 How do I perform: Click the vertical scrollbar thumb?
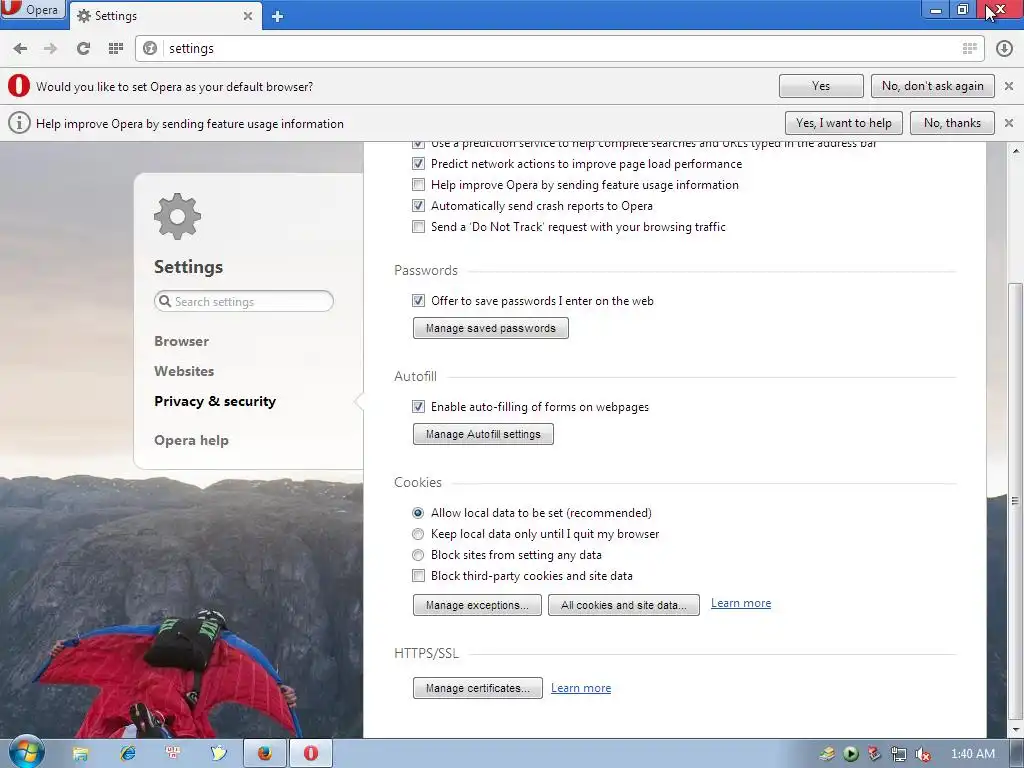coord(1016,501)
